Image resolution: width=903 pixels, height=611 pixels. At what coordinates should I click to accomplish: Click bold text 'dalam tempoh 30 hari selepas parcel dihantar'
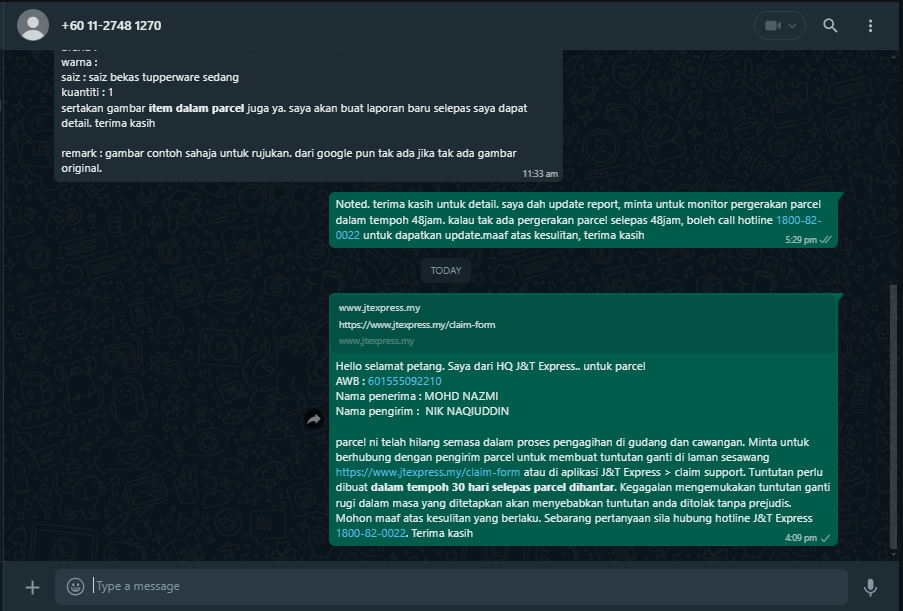pos(494,487)
